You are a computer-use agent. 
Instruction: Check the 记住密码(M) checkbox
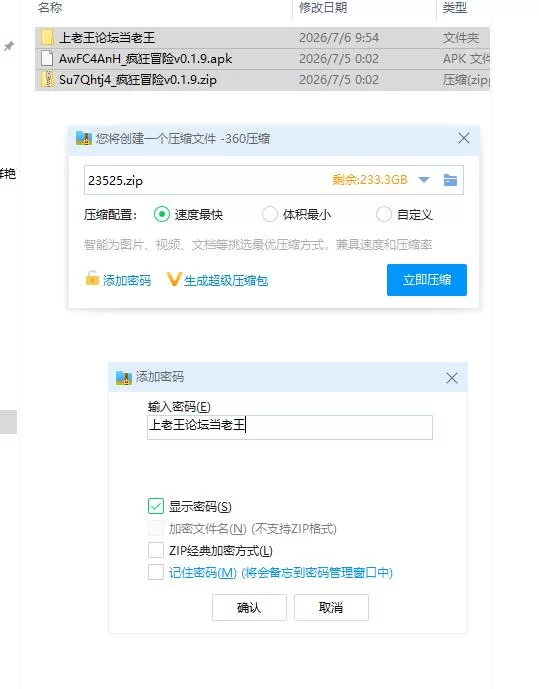click(x=156, y=572)
